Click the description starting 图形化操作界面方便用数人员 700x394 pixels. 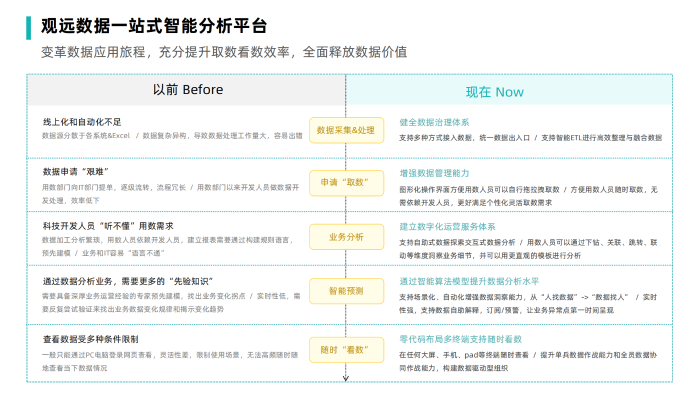[x=528, y=196]
